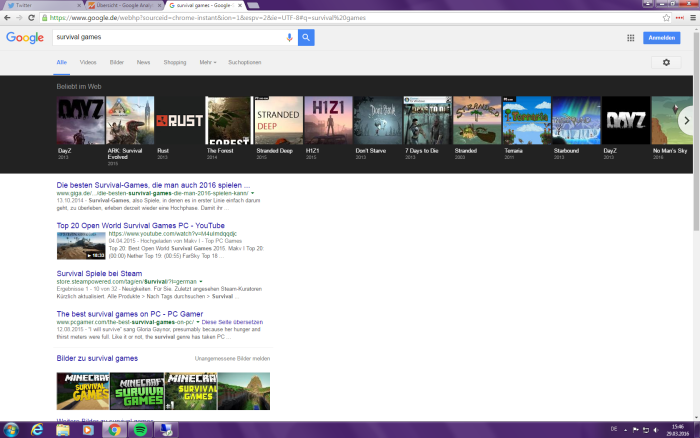
Task: Select the Bilder search tab
Action: click(117, 63)
